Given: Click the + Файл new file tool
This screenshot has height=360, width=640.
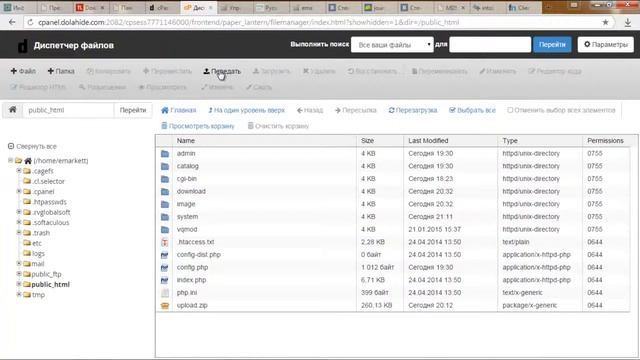Looking at the screenshot, I should (23, 71).
